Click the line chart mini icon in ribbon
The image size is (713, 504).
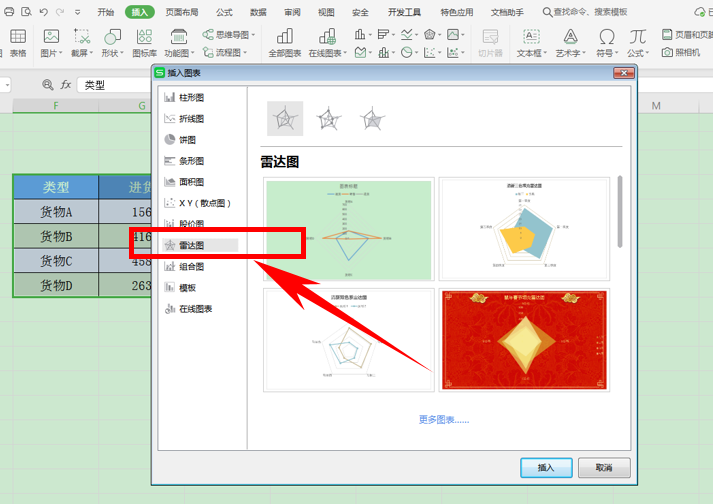[407, 34]
